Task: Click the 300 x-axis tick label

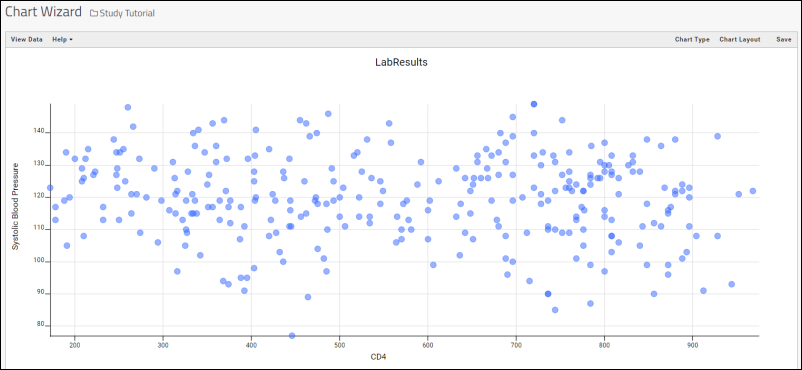Action: [163, 344]
